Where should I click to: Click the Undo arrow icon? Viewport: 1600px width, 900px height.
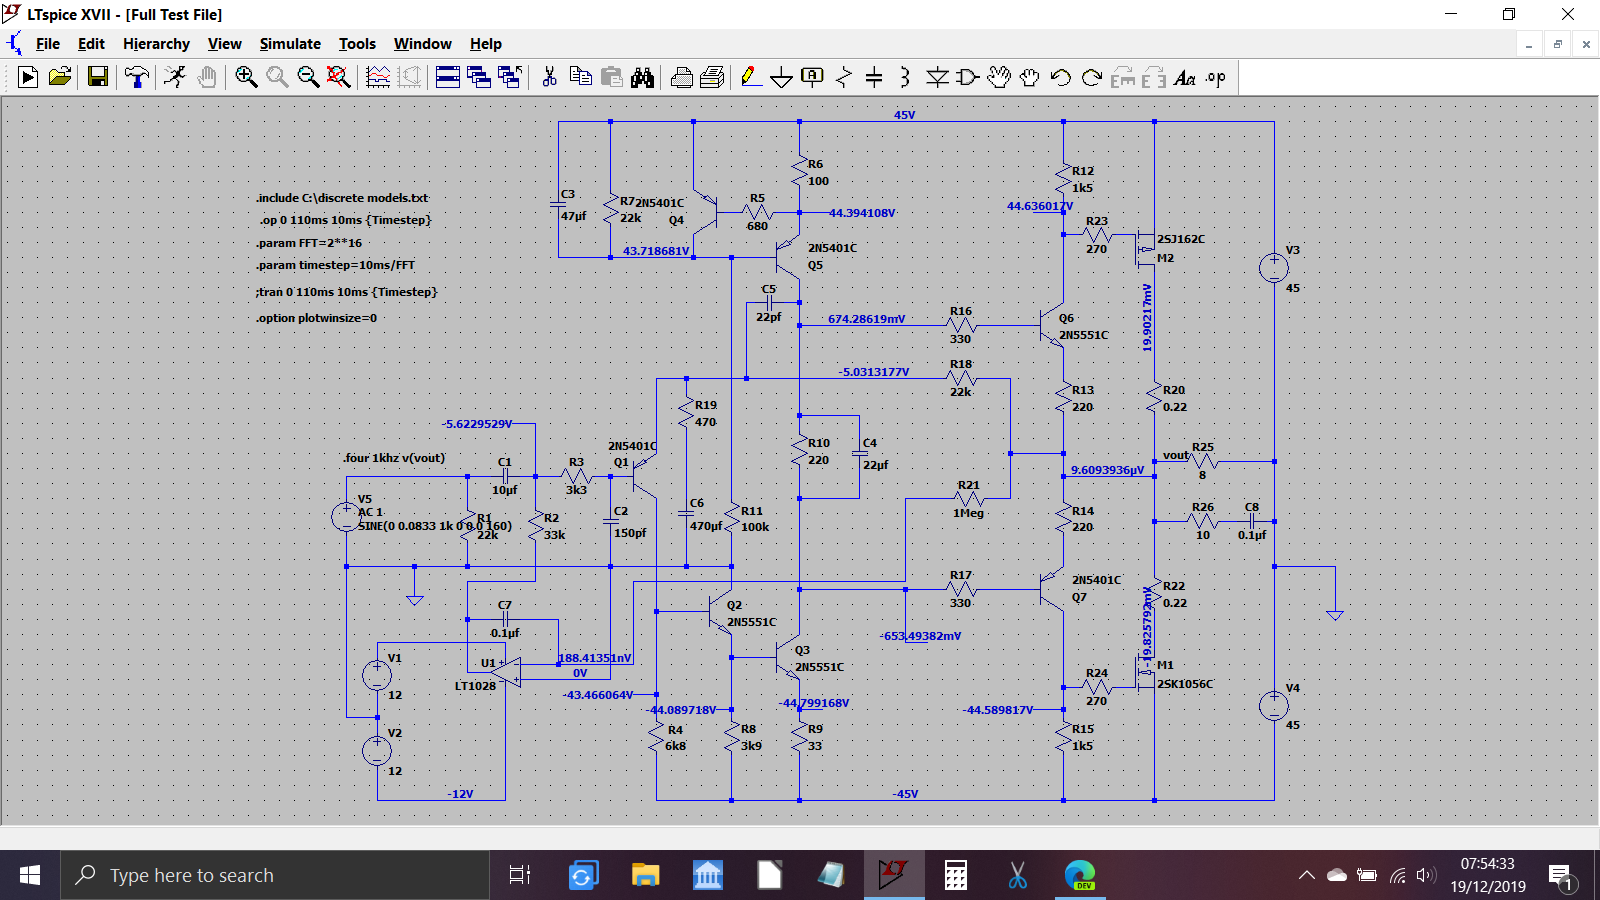point(1061,77)
